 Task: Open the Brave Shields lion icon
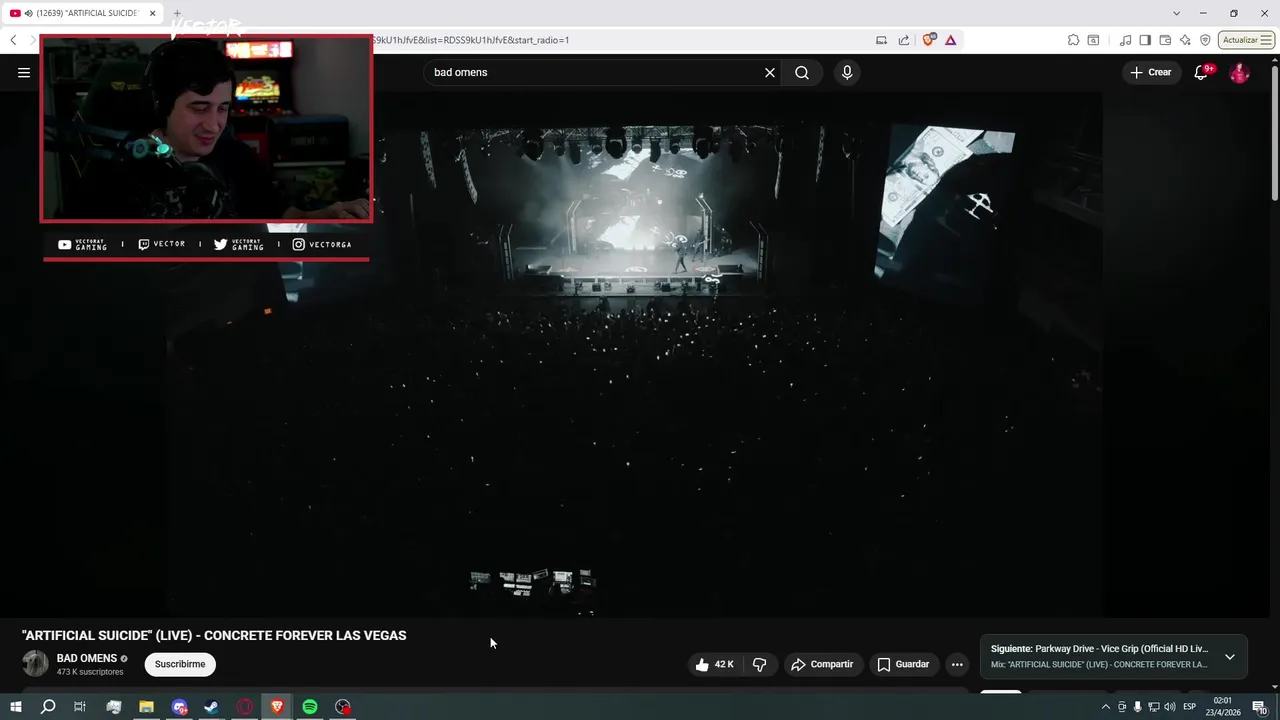tap(929, 40)
